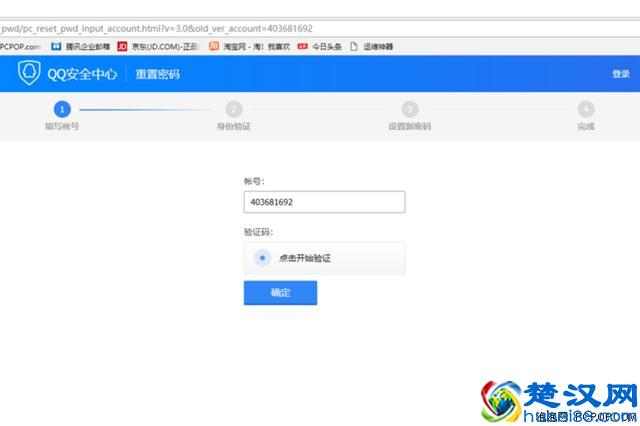
Task: Select step 3 设置新密码 circle
Action: coord(410,109)
